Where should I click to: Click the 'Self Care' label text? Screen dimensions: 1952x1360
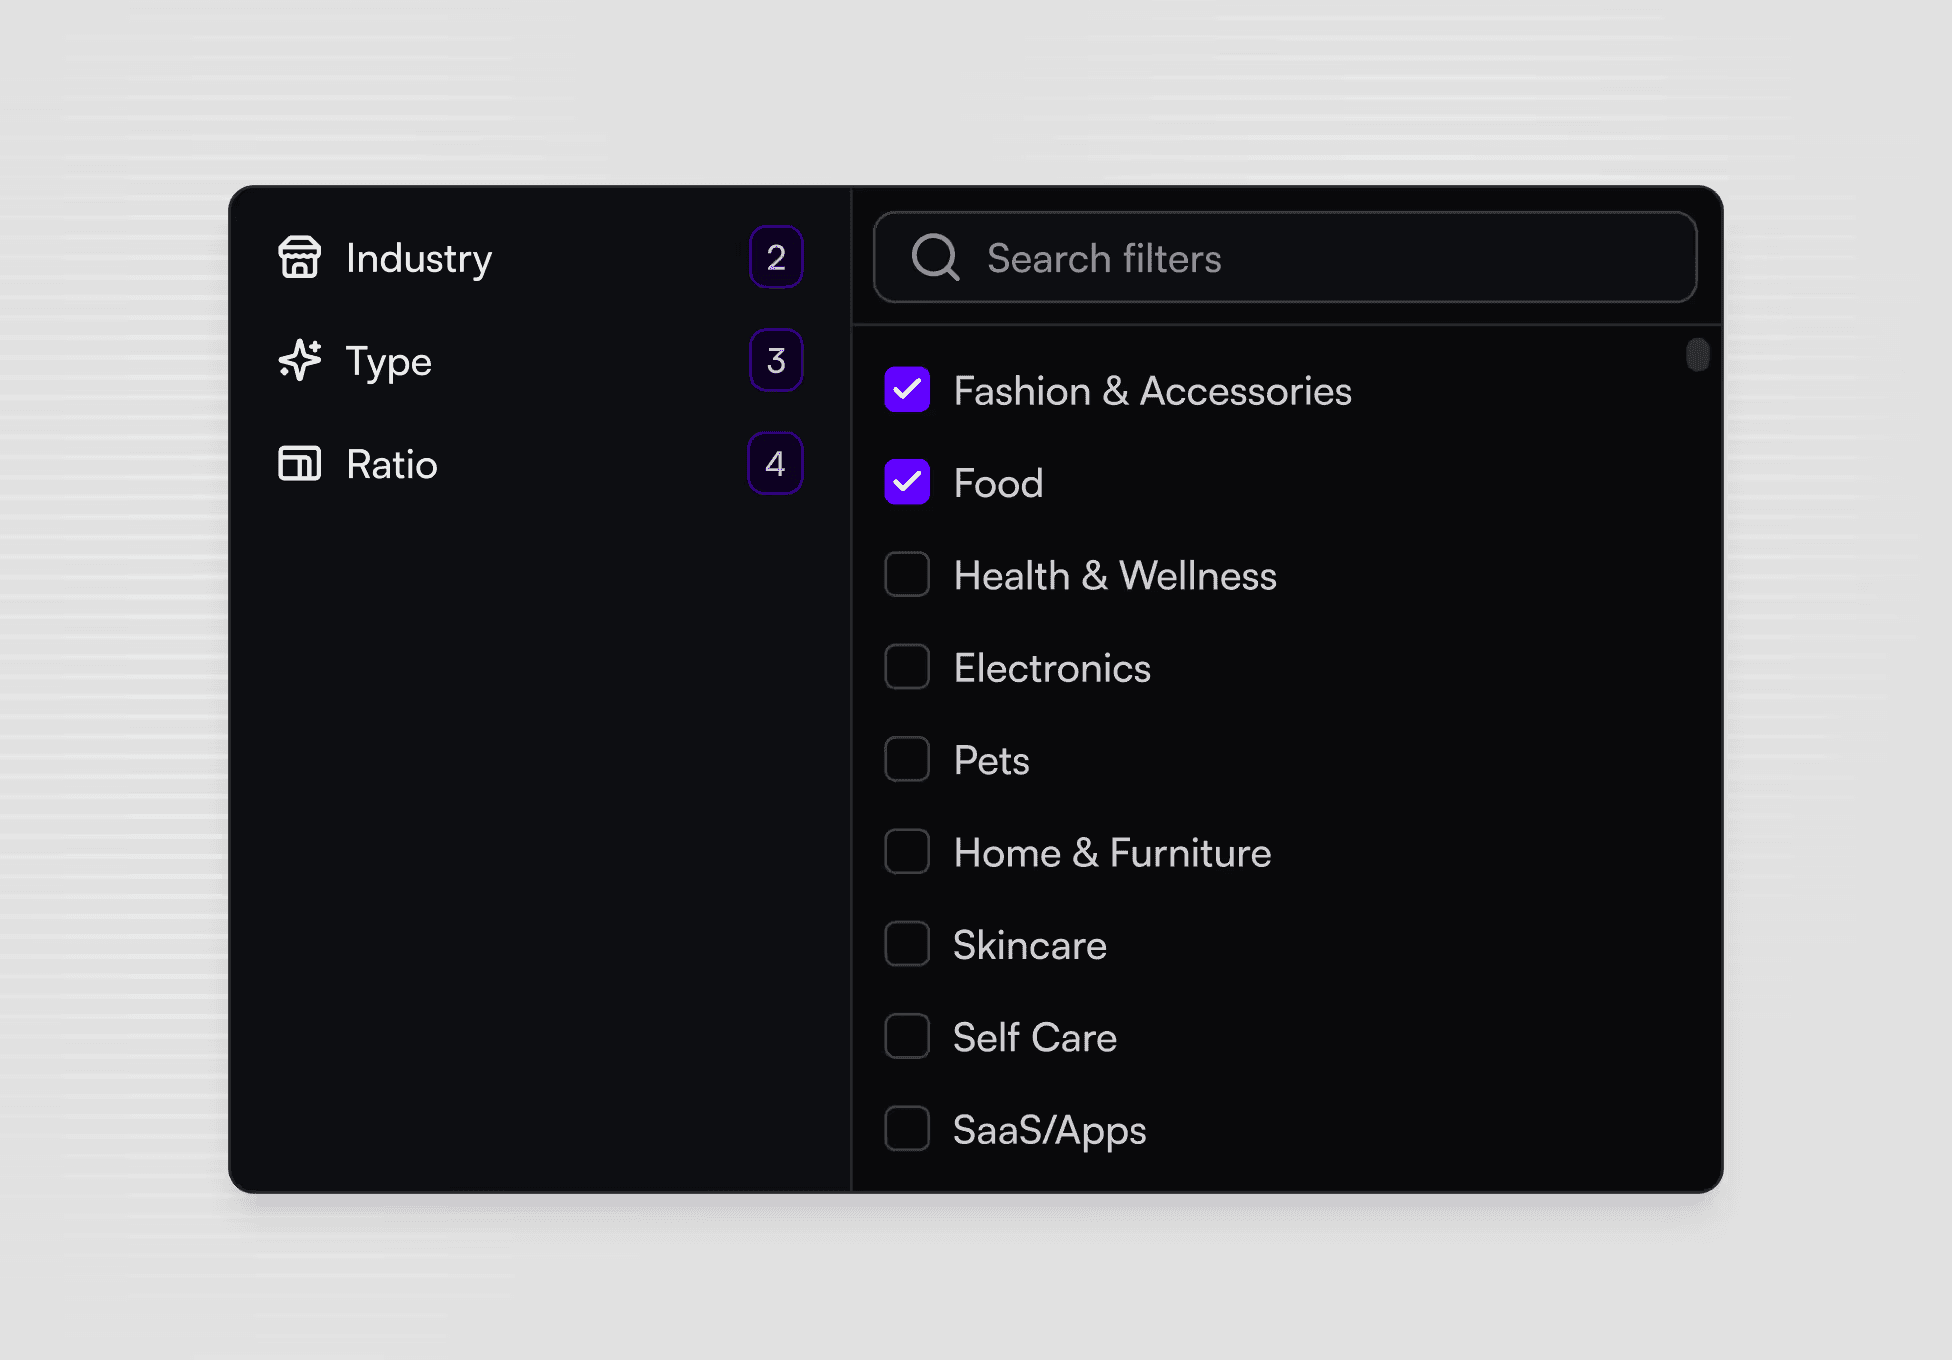[x=1034, y=1037]
